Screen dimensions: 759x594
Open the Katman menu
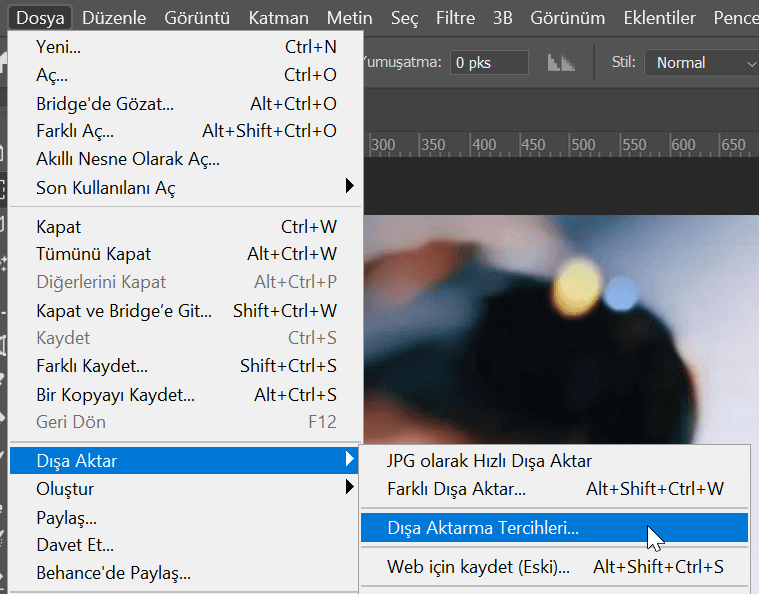tap(278, 18)
